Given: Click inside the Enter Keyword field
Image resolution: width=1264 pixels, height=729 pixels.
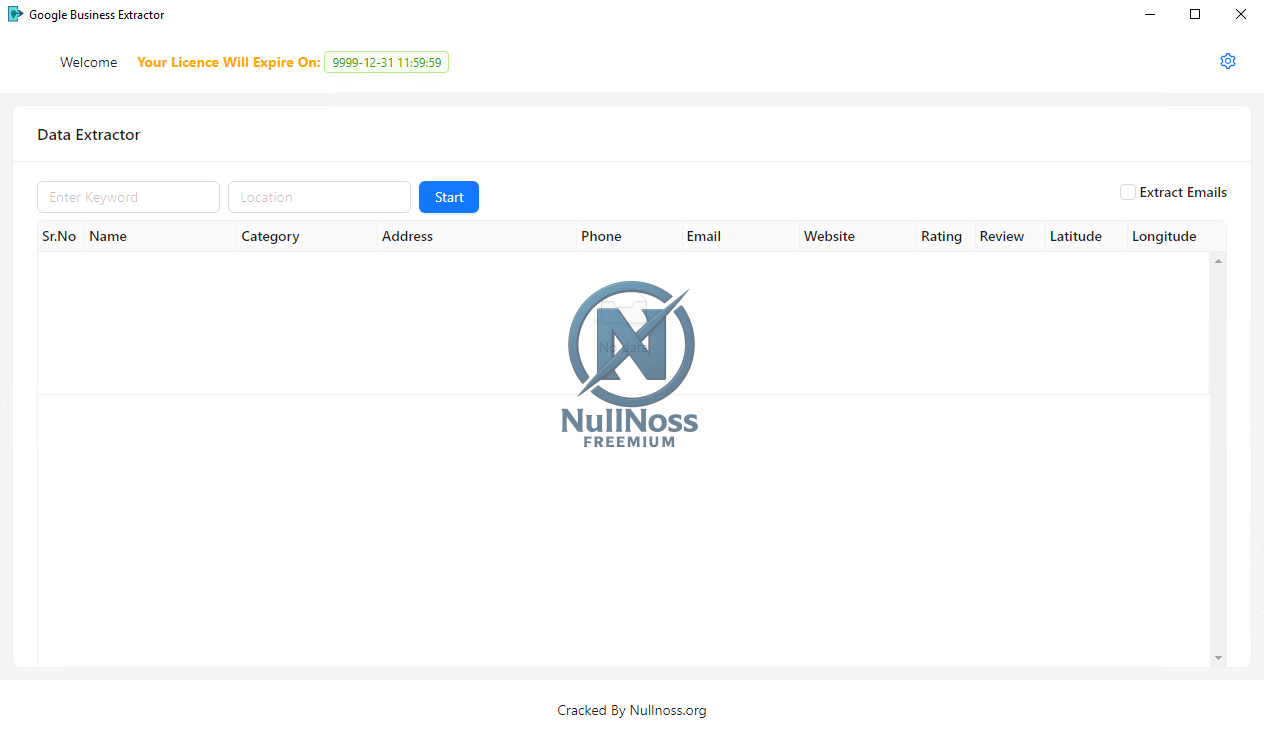Looking at the screenshot, I should point(128,197).
